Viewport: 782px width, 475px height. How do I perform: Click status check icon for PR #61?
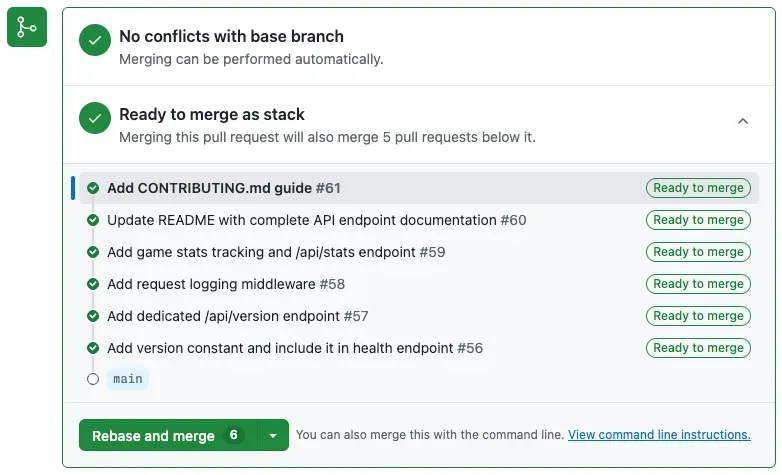coord(93,188)
